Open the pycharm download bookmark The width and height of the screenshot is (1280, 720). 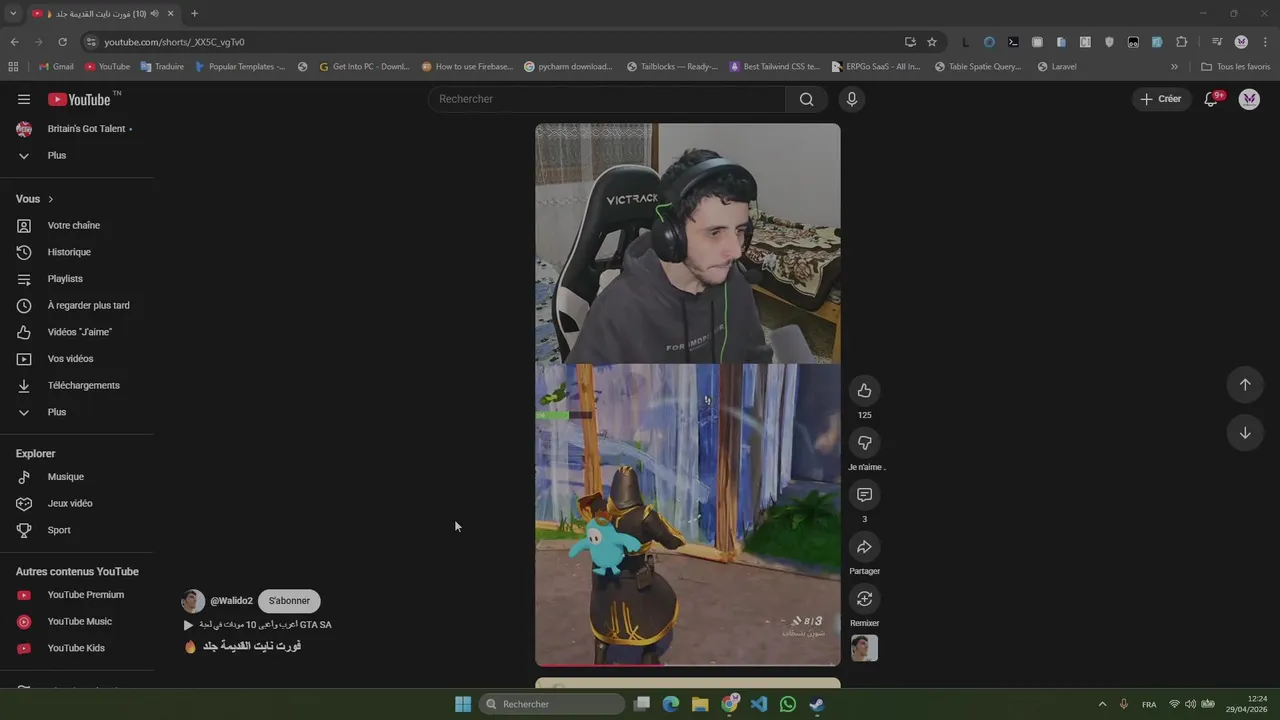(568, 67)
